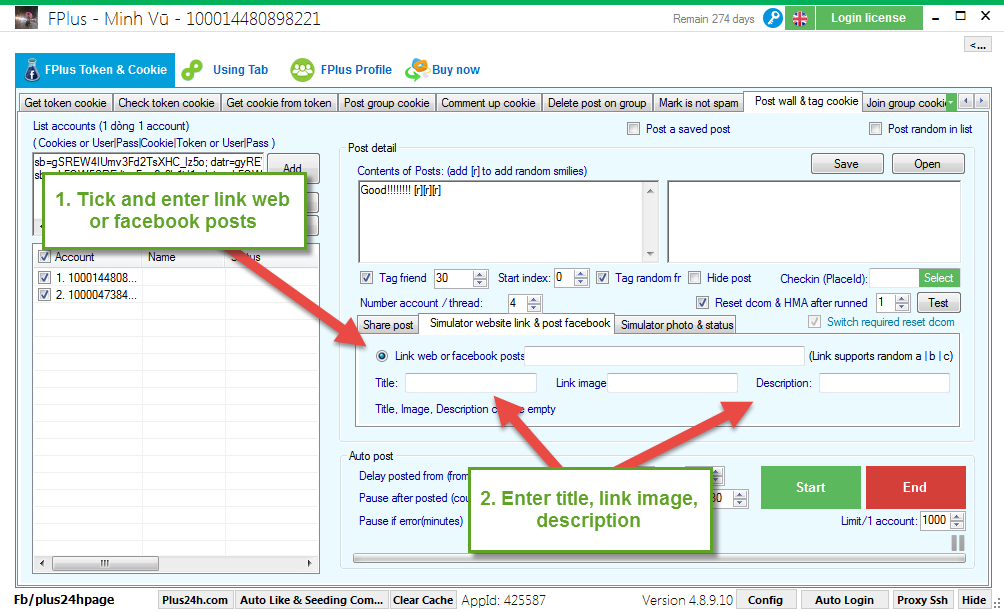Viewport: 1004px width, 612px height.
Task: Open the tab list dropdown arrow
Action: (951, 102)
